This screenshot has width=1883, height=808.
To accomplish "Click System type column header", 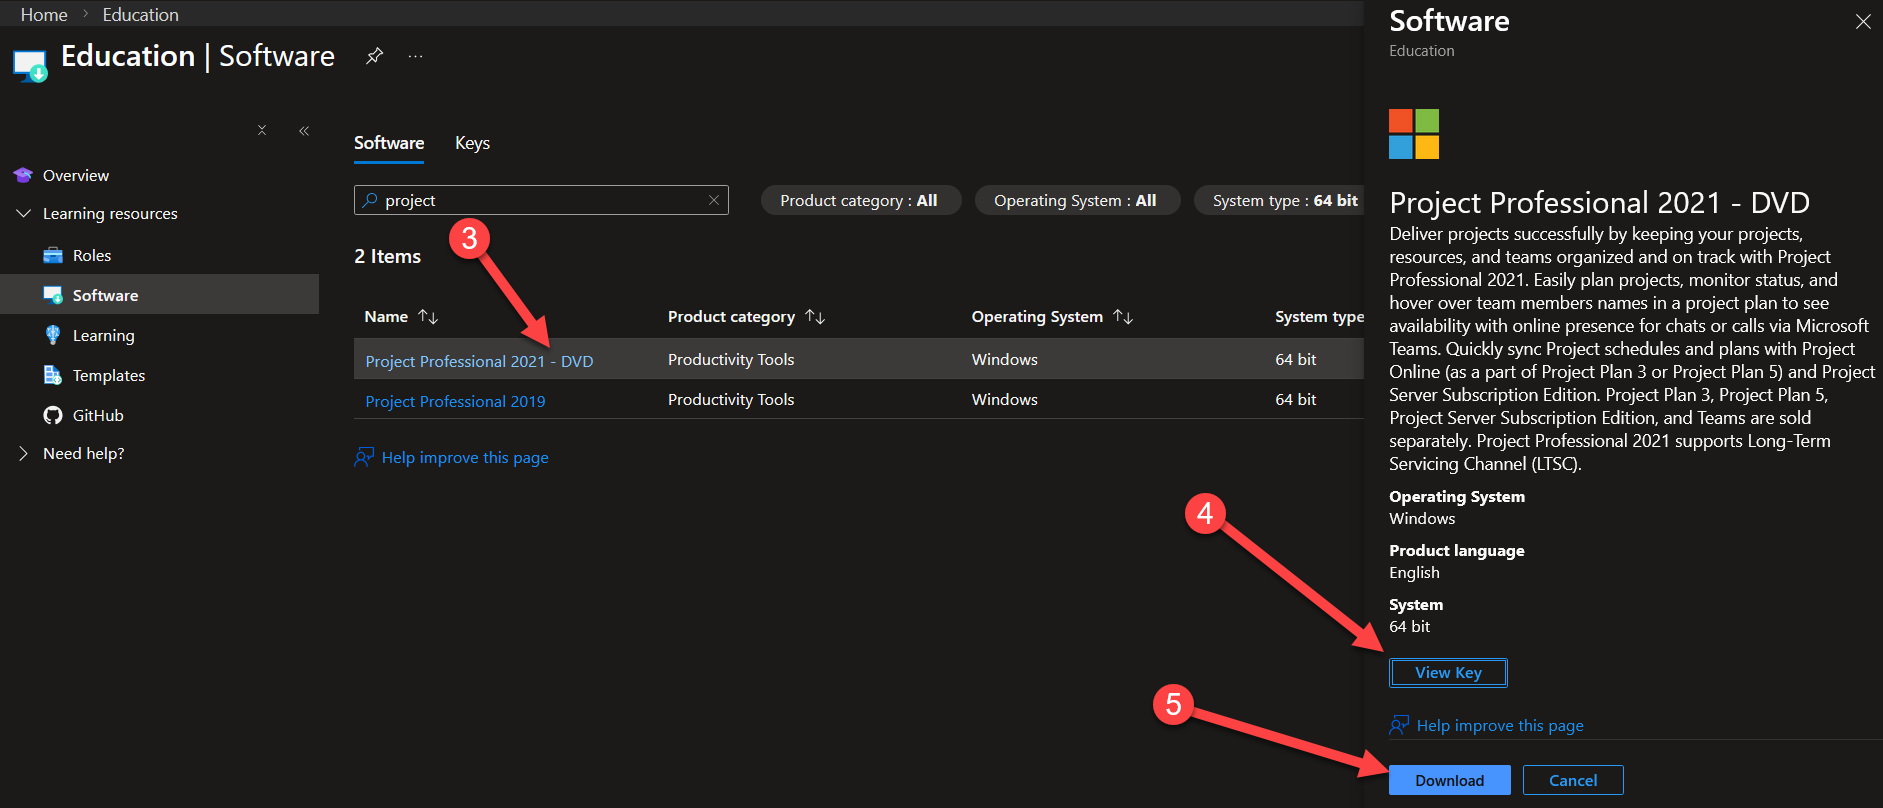I will (1319, 316).
